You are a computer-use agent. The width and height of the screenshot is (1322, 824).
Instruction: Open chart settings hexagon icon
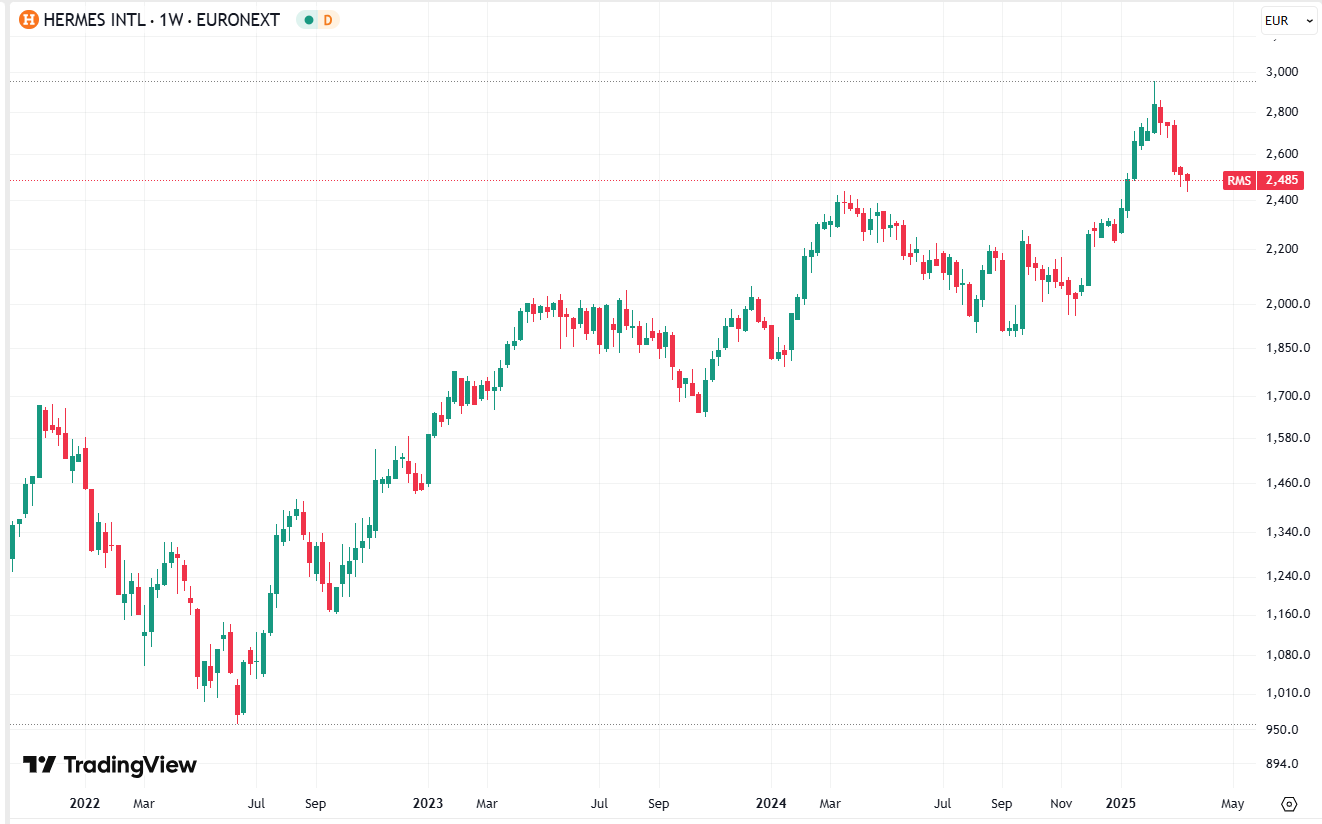click(x=1289, y=803)
